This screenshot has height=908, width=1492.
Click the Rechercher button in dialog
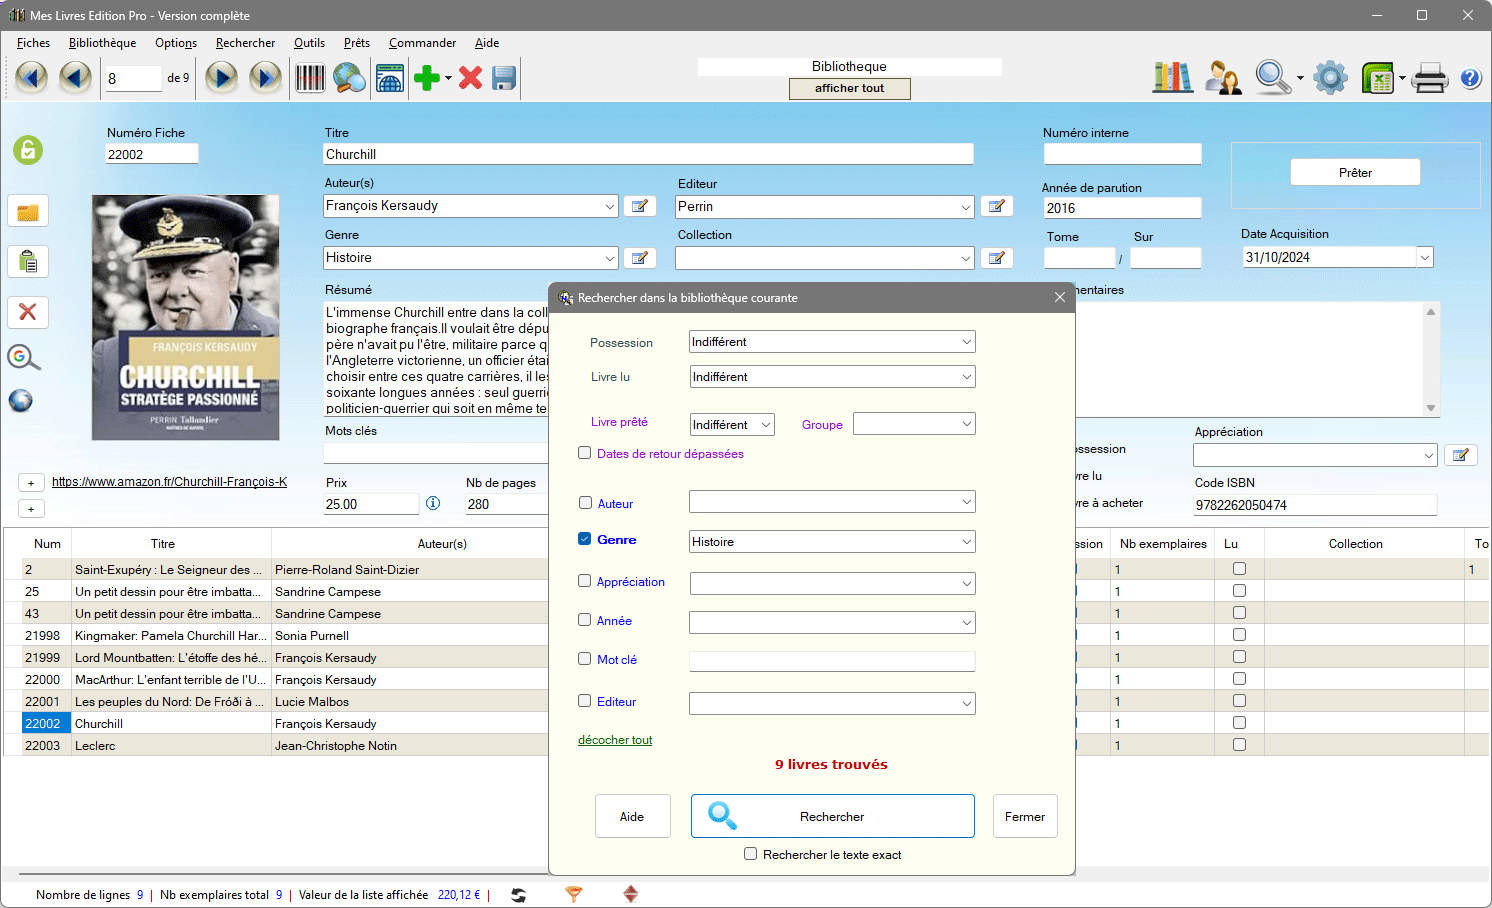[832, 816]
